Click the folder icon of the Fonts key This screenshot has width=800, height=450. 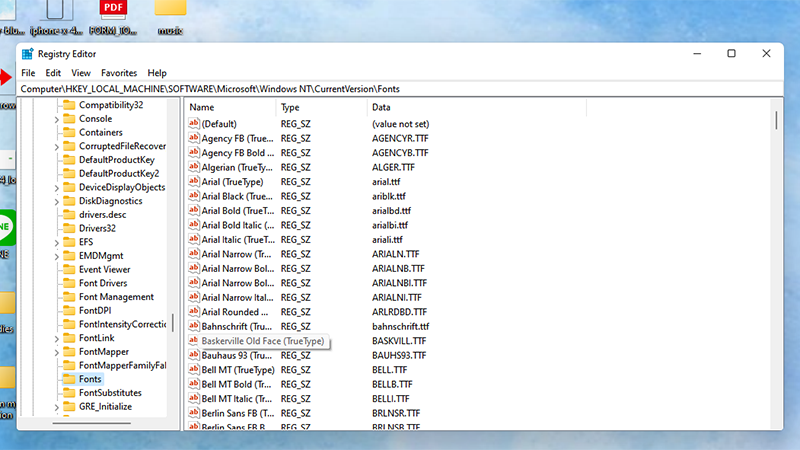[x=69, y=379]
